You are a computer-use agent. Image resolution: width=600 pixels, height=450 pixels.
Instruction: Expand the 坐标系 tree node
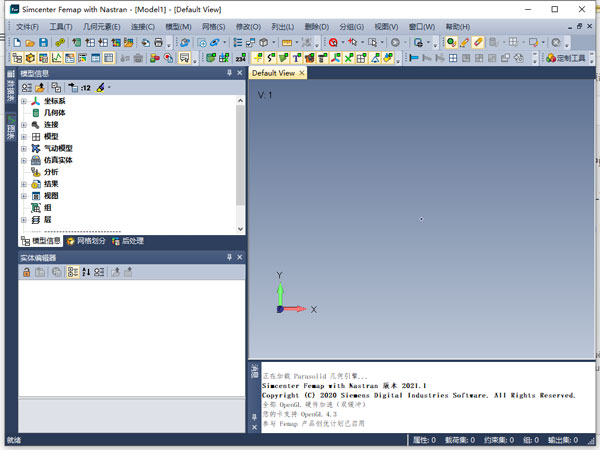tap(24, 101)
